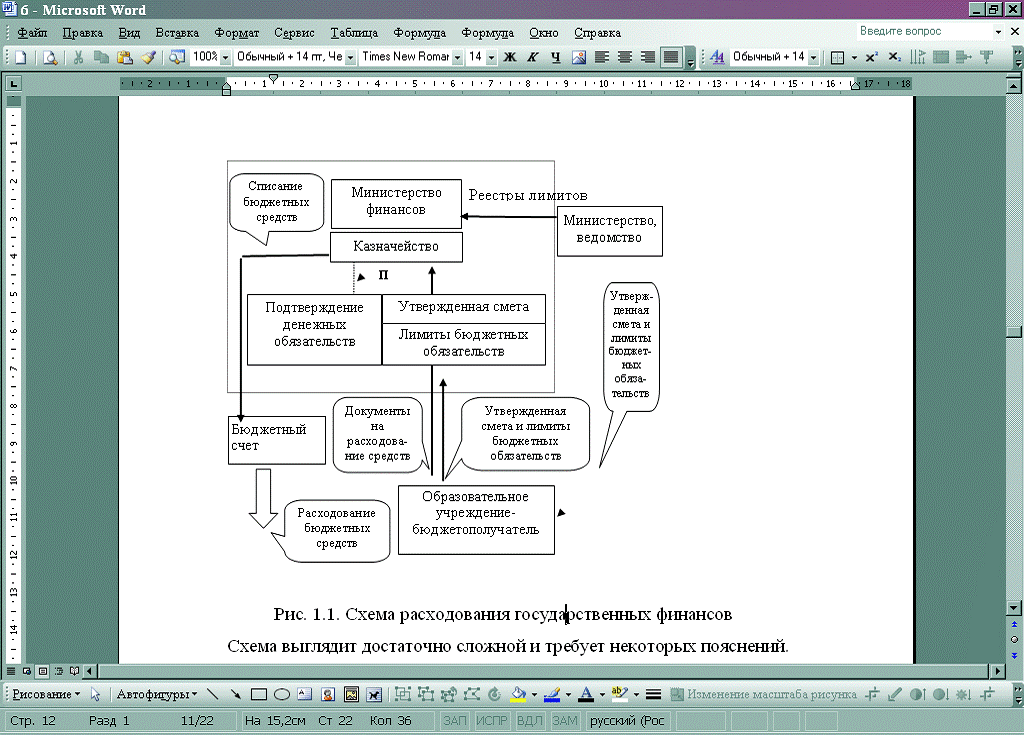Open the zoom percentage dropdown
The height and width of the screenshot is (735, 1024).
click(x=225, y=57)
